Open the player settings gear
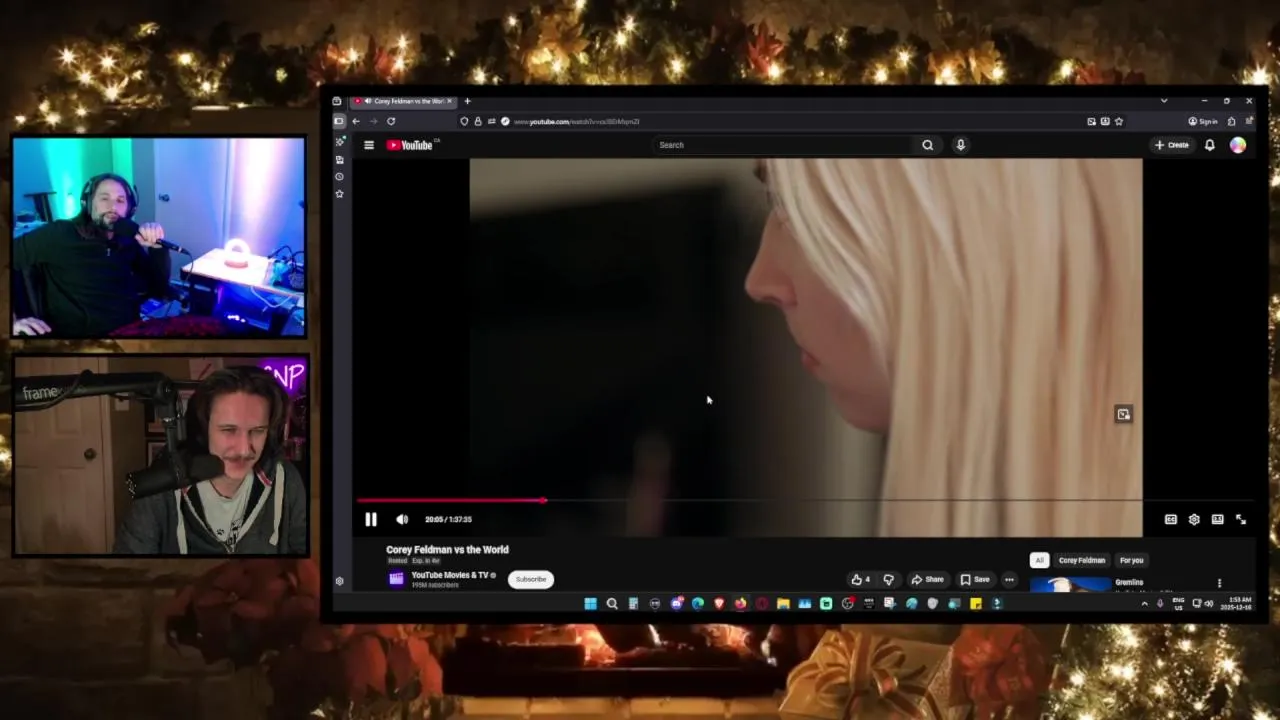The width and height of the screenshot is (1280, 720). (x=1194, y=519)
